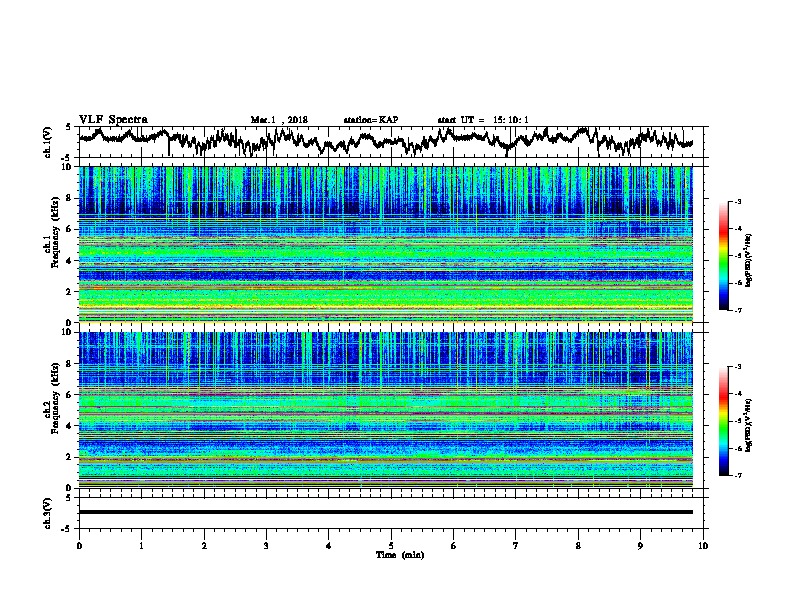Click time axis tick label "4"
792x612 pixels.
click(x=329, y=546)
